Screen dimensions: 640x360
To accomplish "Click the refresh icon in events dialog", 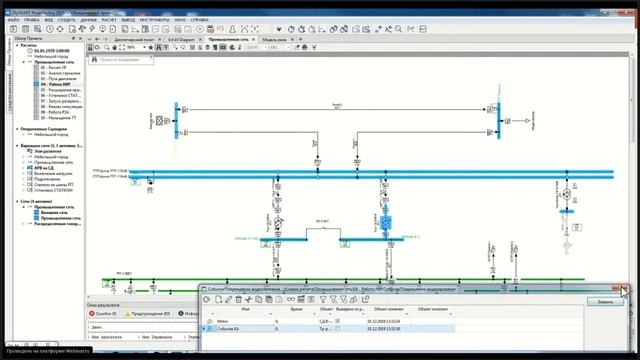I will pos(207,300).
